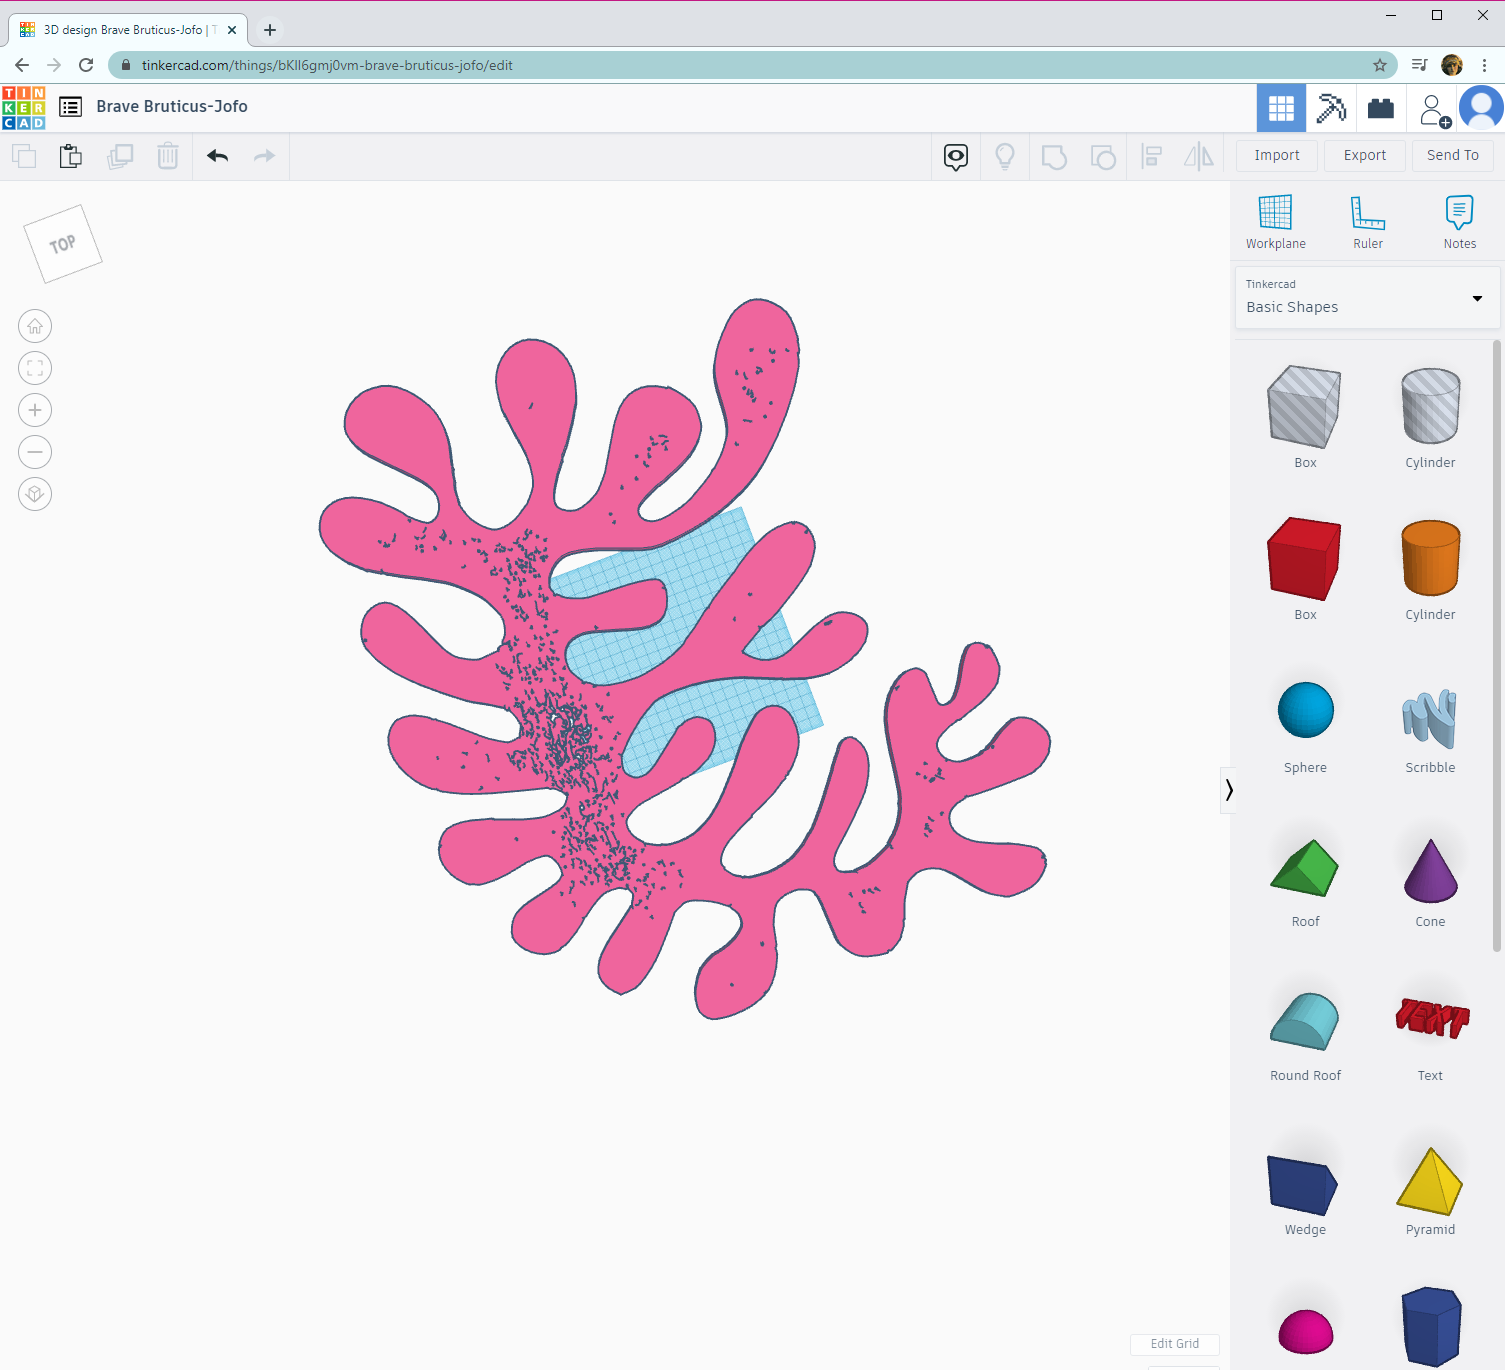This screenshot has width=1505, height=1370.
Task: Toggle Show all lightbulb icon
Action: point(1005,156)
